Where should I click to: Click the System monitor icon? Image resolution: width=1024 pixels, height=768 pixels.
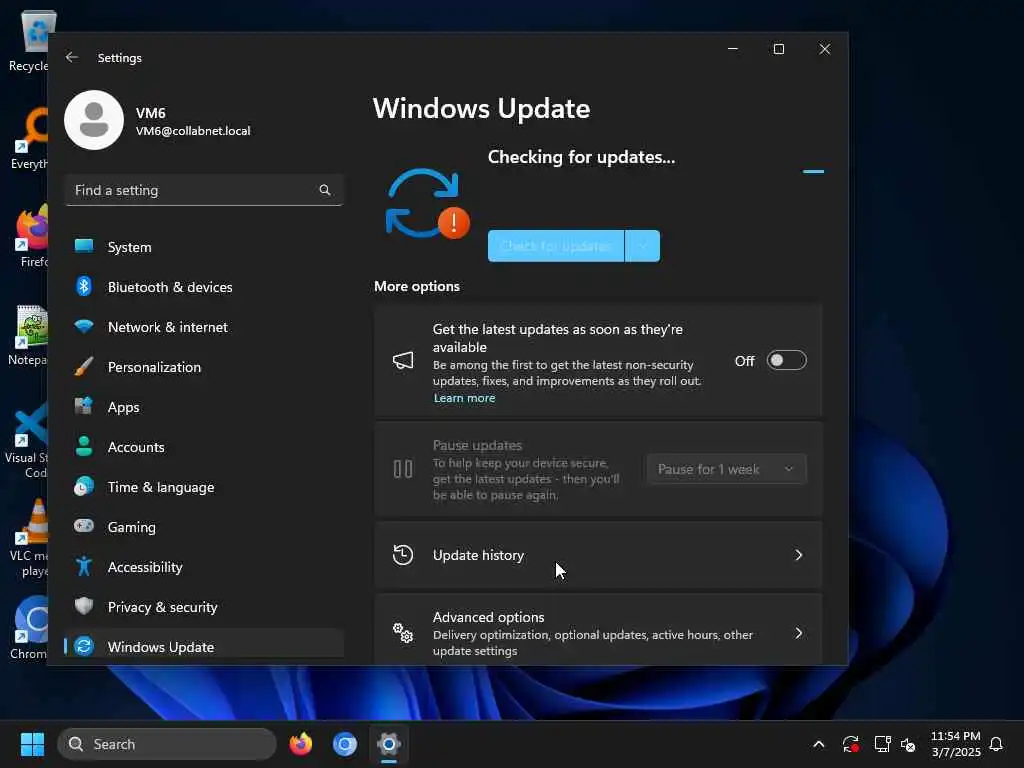84,246
